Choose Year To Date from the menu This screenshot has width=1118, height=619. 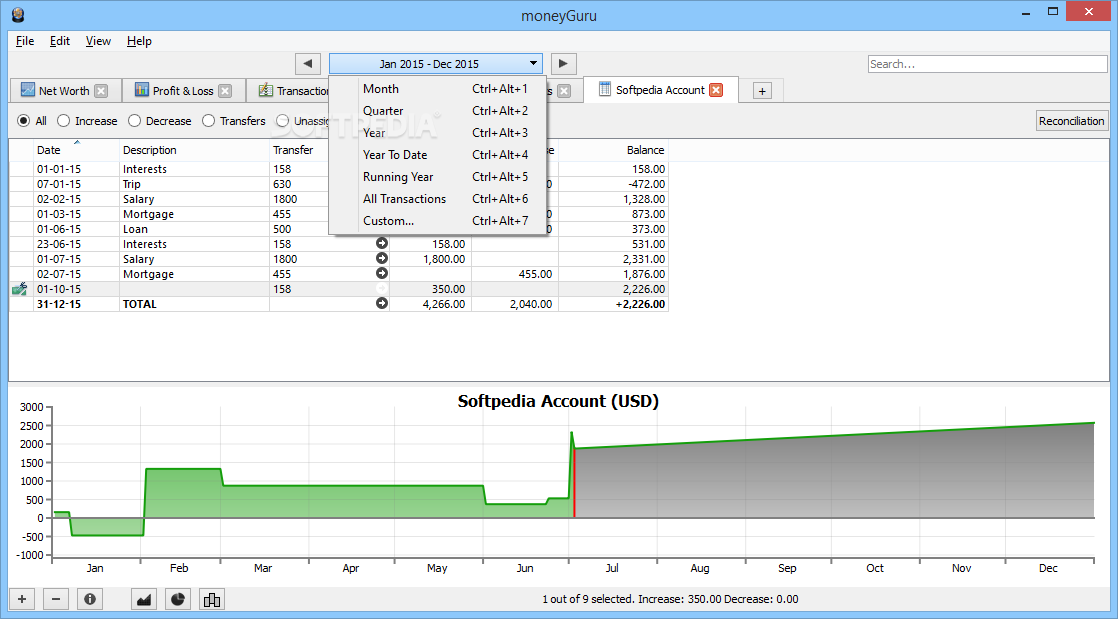[438, 155]
